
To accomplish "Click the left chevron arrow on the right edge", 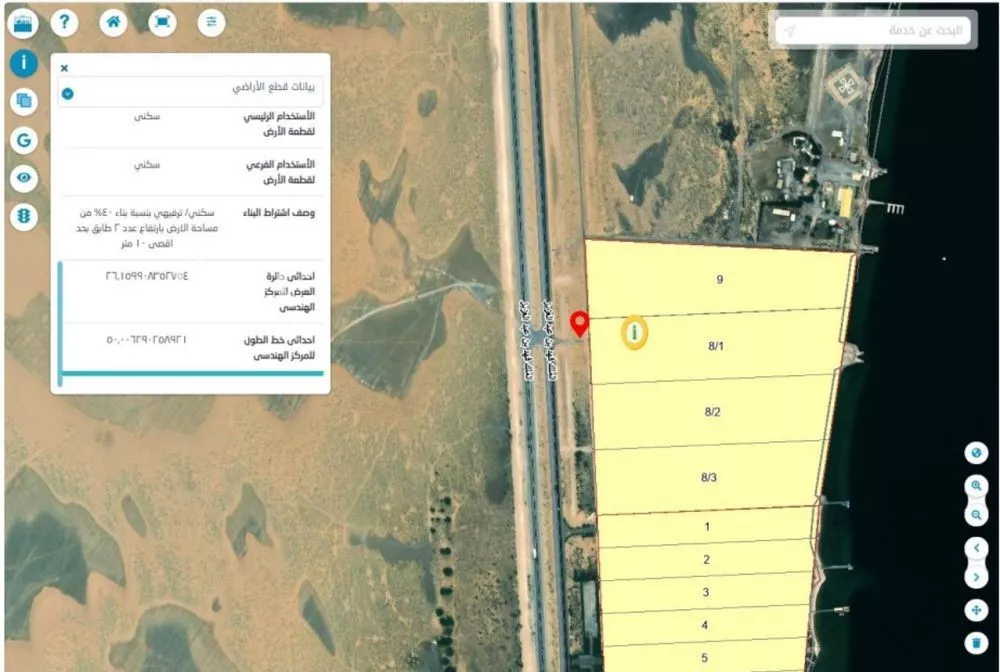I will (x=977, y=548).
